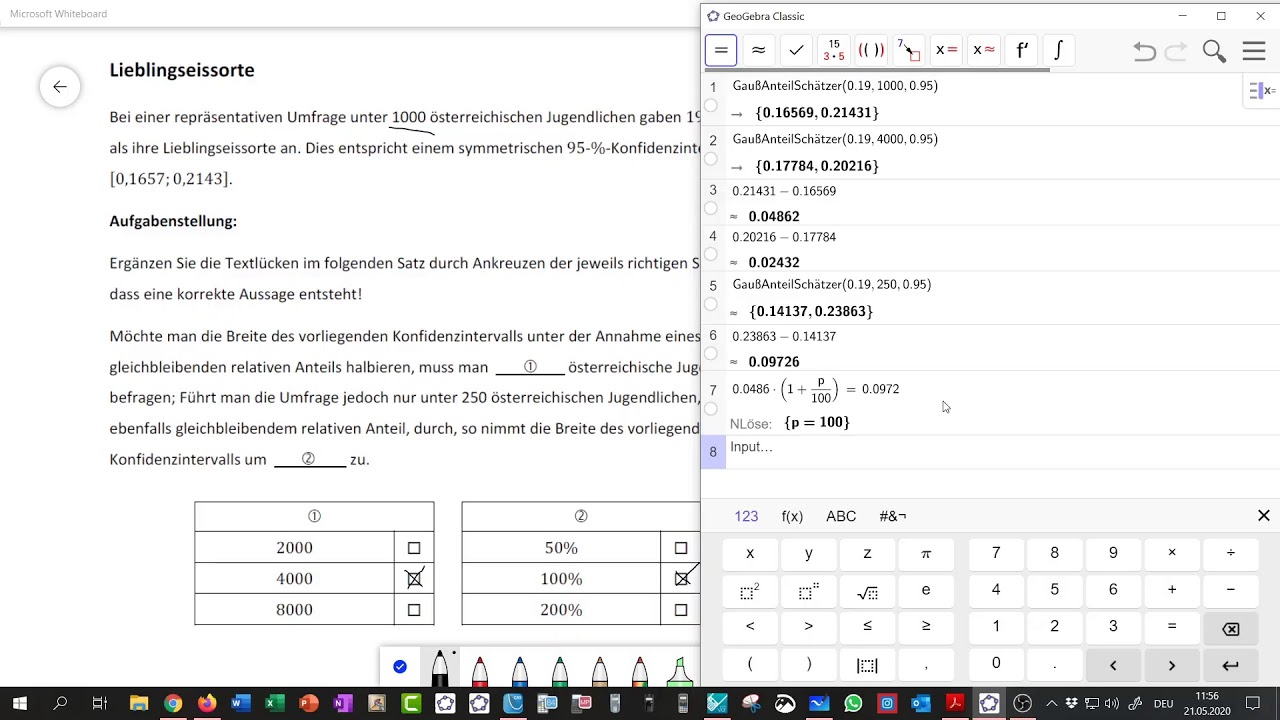
Task: Tap the x key on keyboard
Action: coord(750,553)
